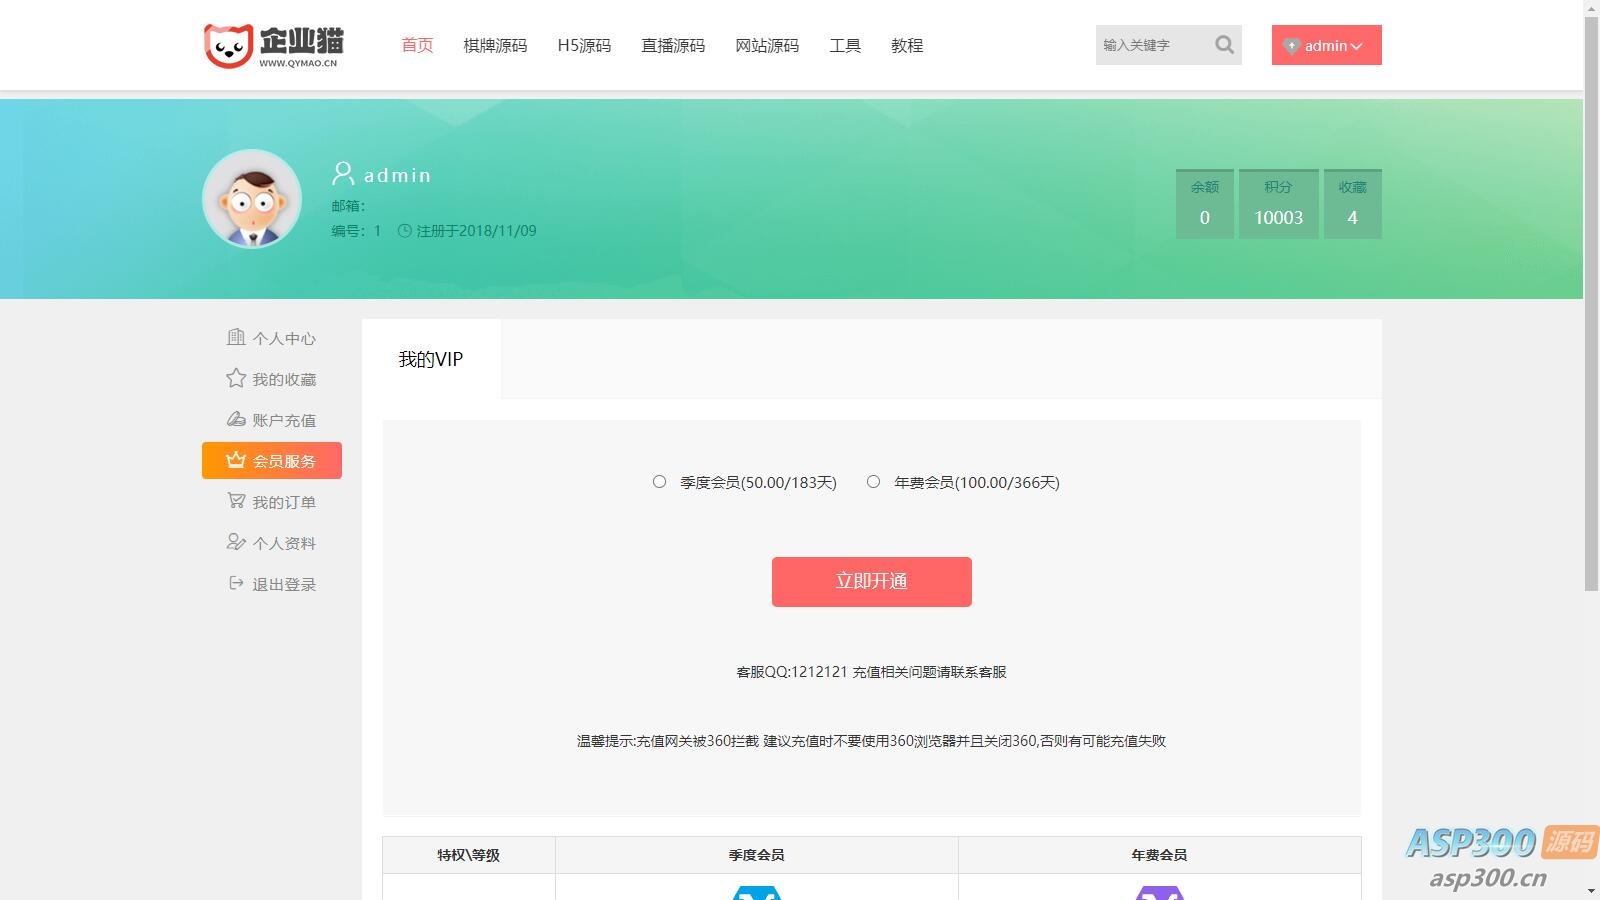Open 直播源码 navigation item
Viewport: 1600px width, 900px height.
[x=673, y=45]
